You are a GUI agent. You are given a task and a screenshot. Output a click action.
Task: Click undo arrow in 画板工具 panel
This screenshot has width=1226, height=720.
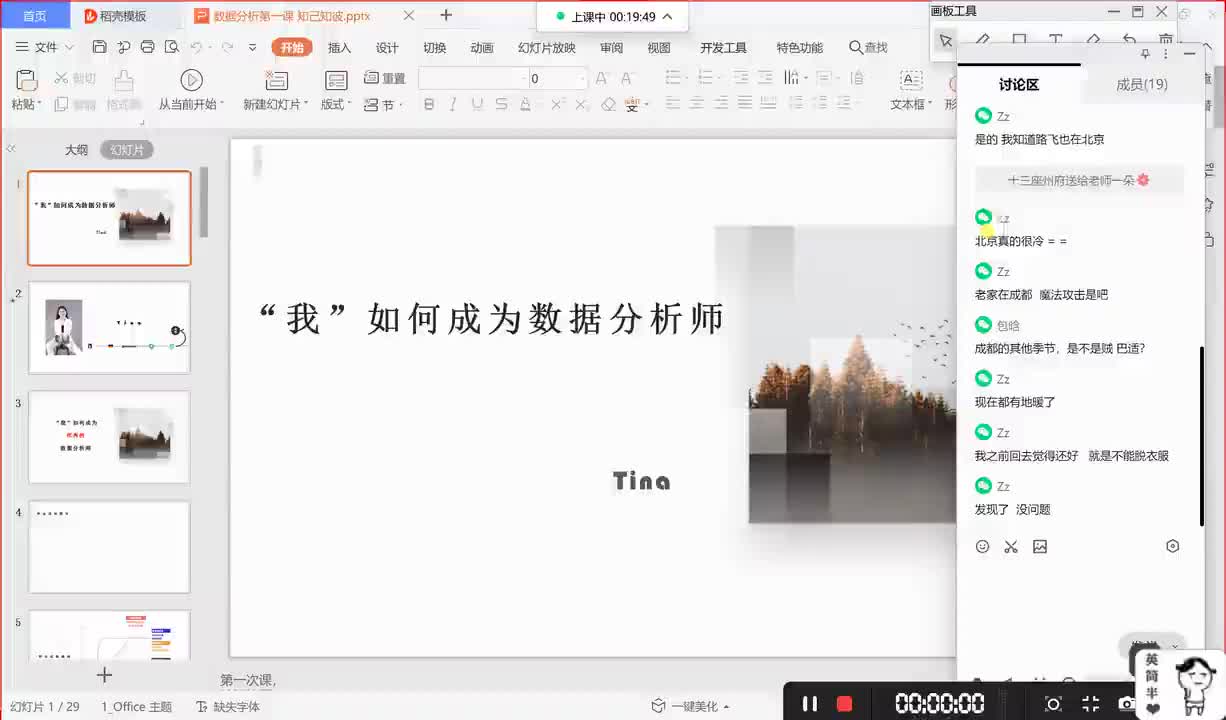1129,40
